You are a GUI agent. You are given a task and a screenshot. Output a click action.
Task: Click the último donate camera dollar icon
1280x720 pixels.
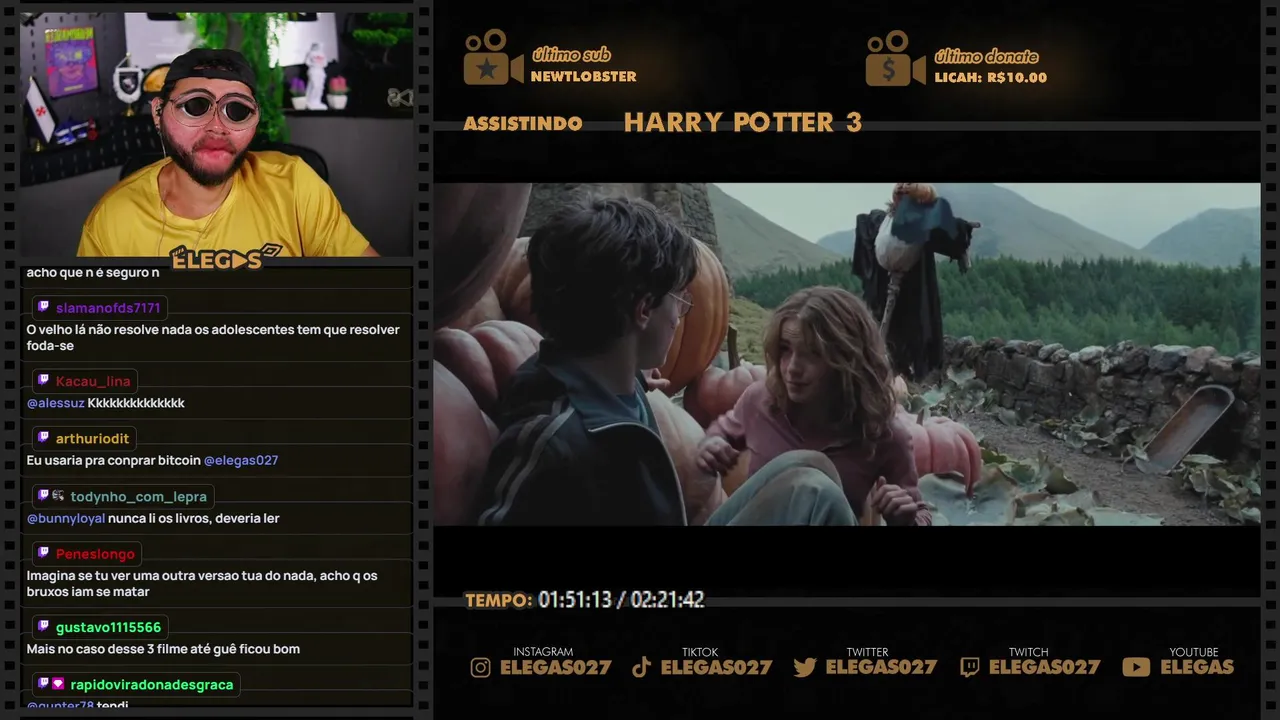click(x=895, y=58)
